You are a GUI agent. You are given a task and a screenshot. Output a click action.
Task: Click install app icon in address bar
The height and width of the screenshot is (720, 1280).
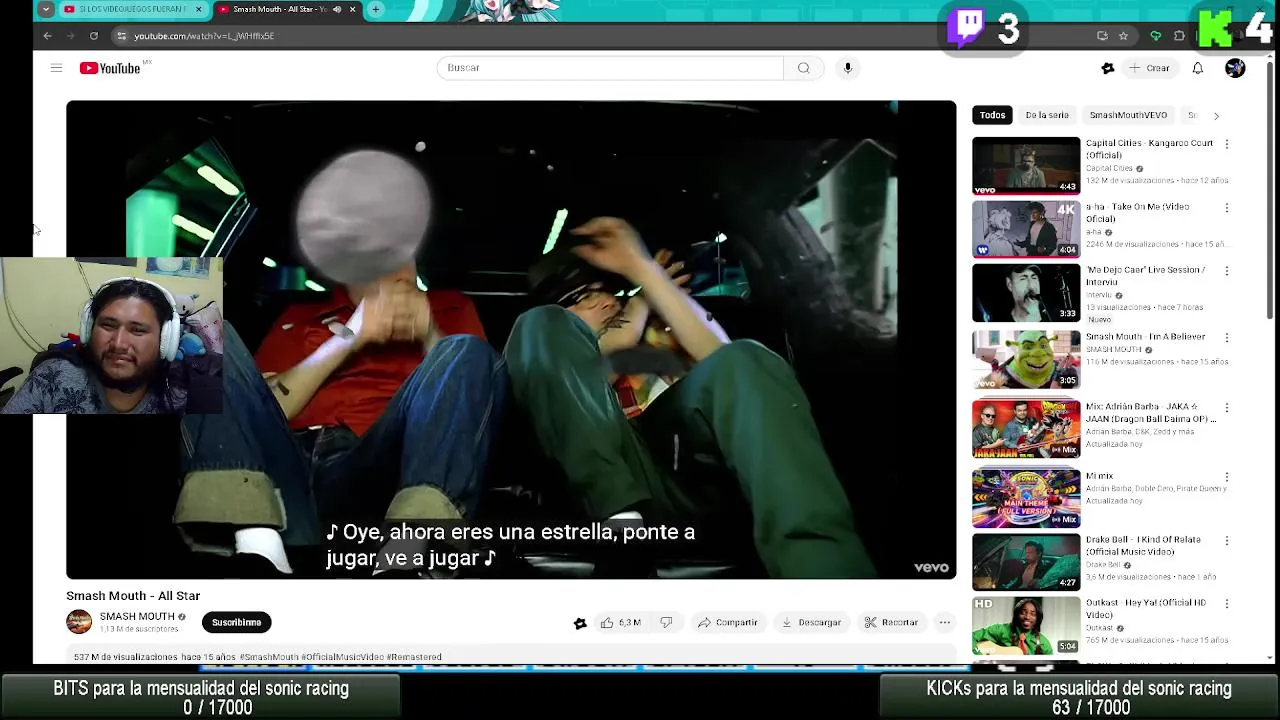coord(1102,36)
